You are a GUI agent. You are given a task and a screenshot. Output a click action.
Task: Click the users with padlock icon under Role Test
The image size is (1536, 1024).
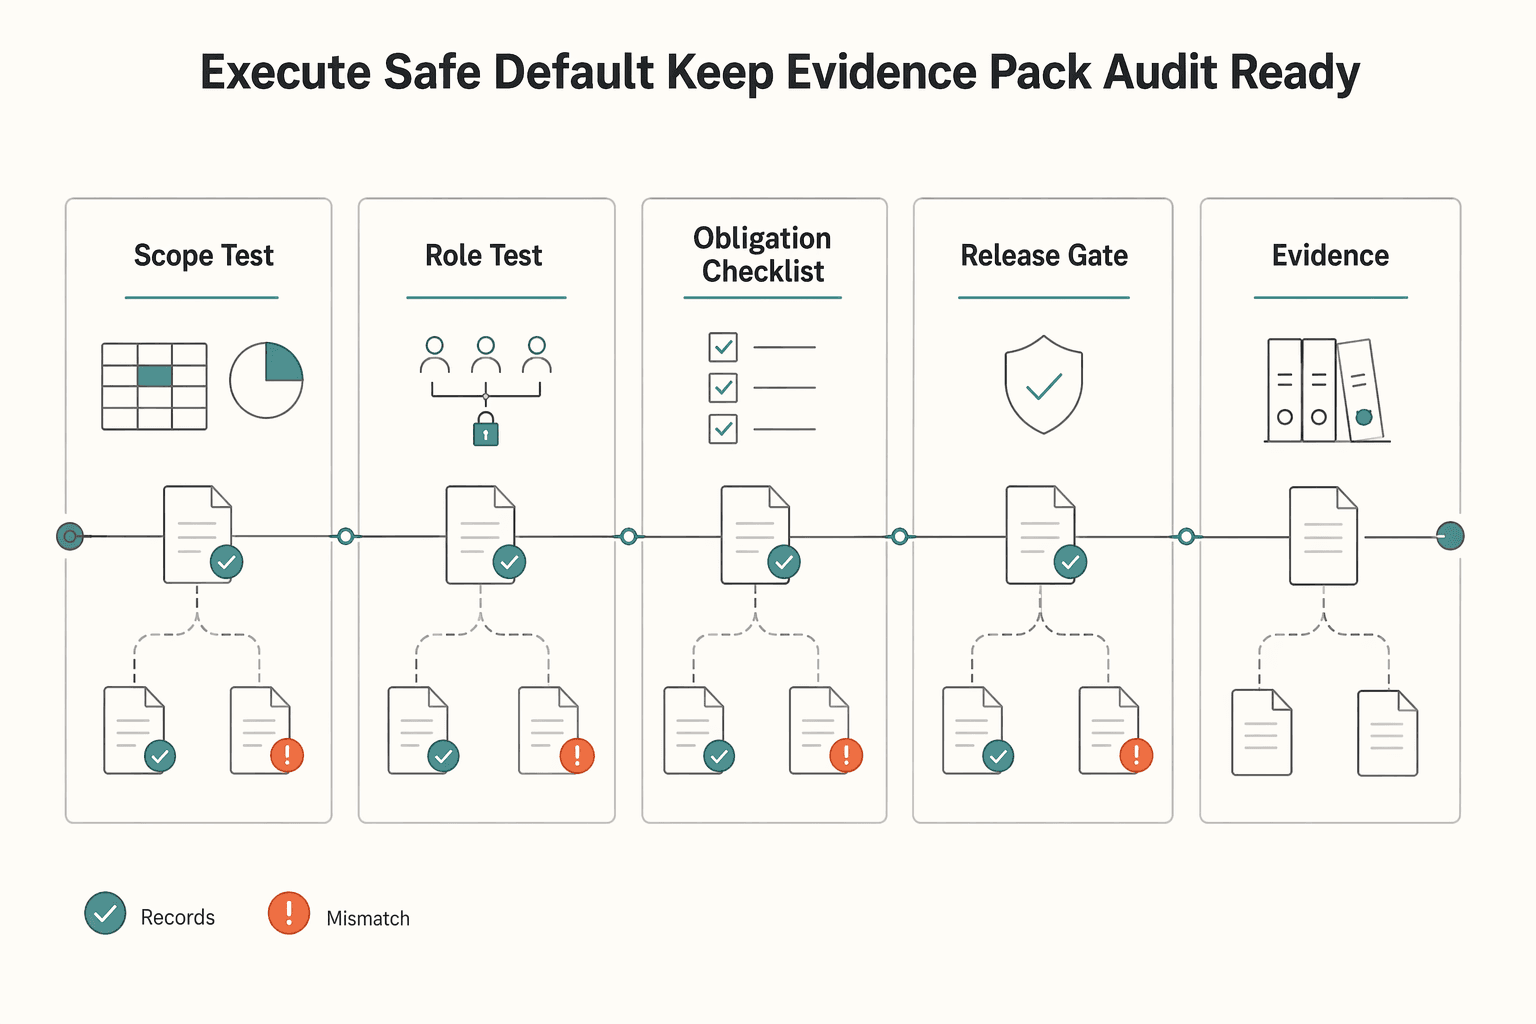pos(486,391)
